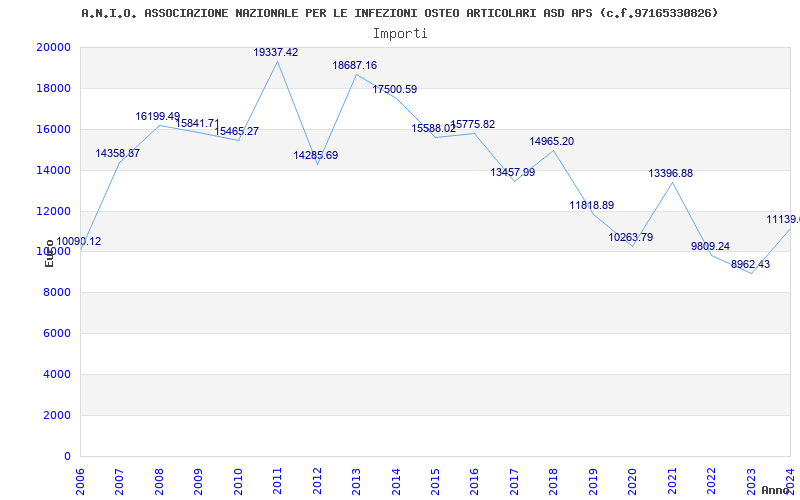The width and height of the screenshot is (800, 500).
Task: Click the 18000 y-axis tick label
Action: [54, 88]
